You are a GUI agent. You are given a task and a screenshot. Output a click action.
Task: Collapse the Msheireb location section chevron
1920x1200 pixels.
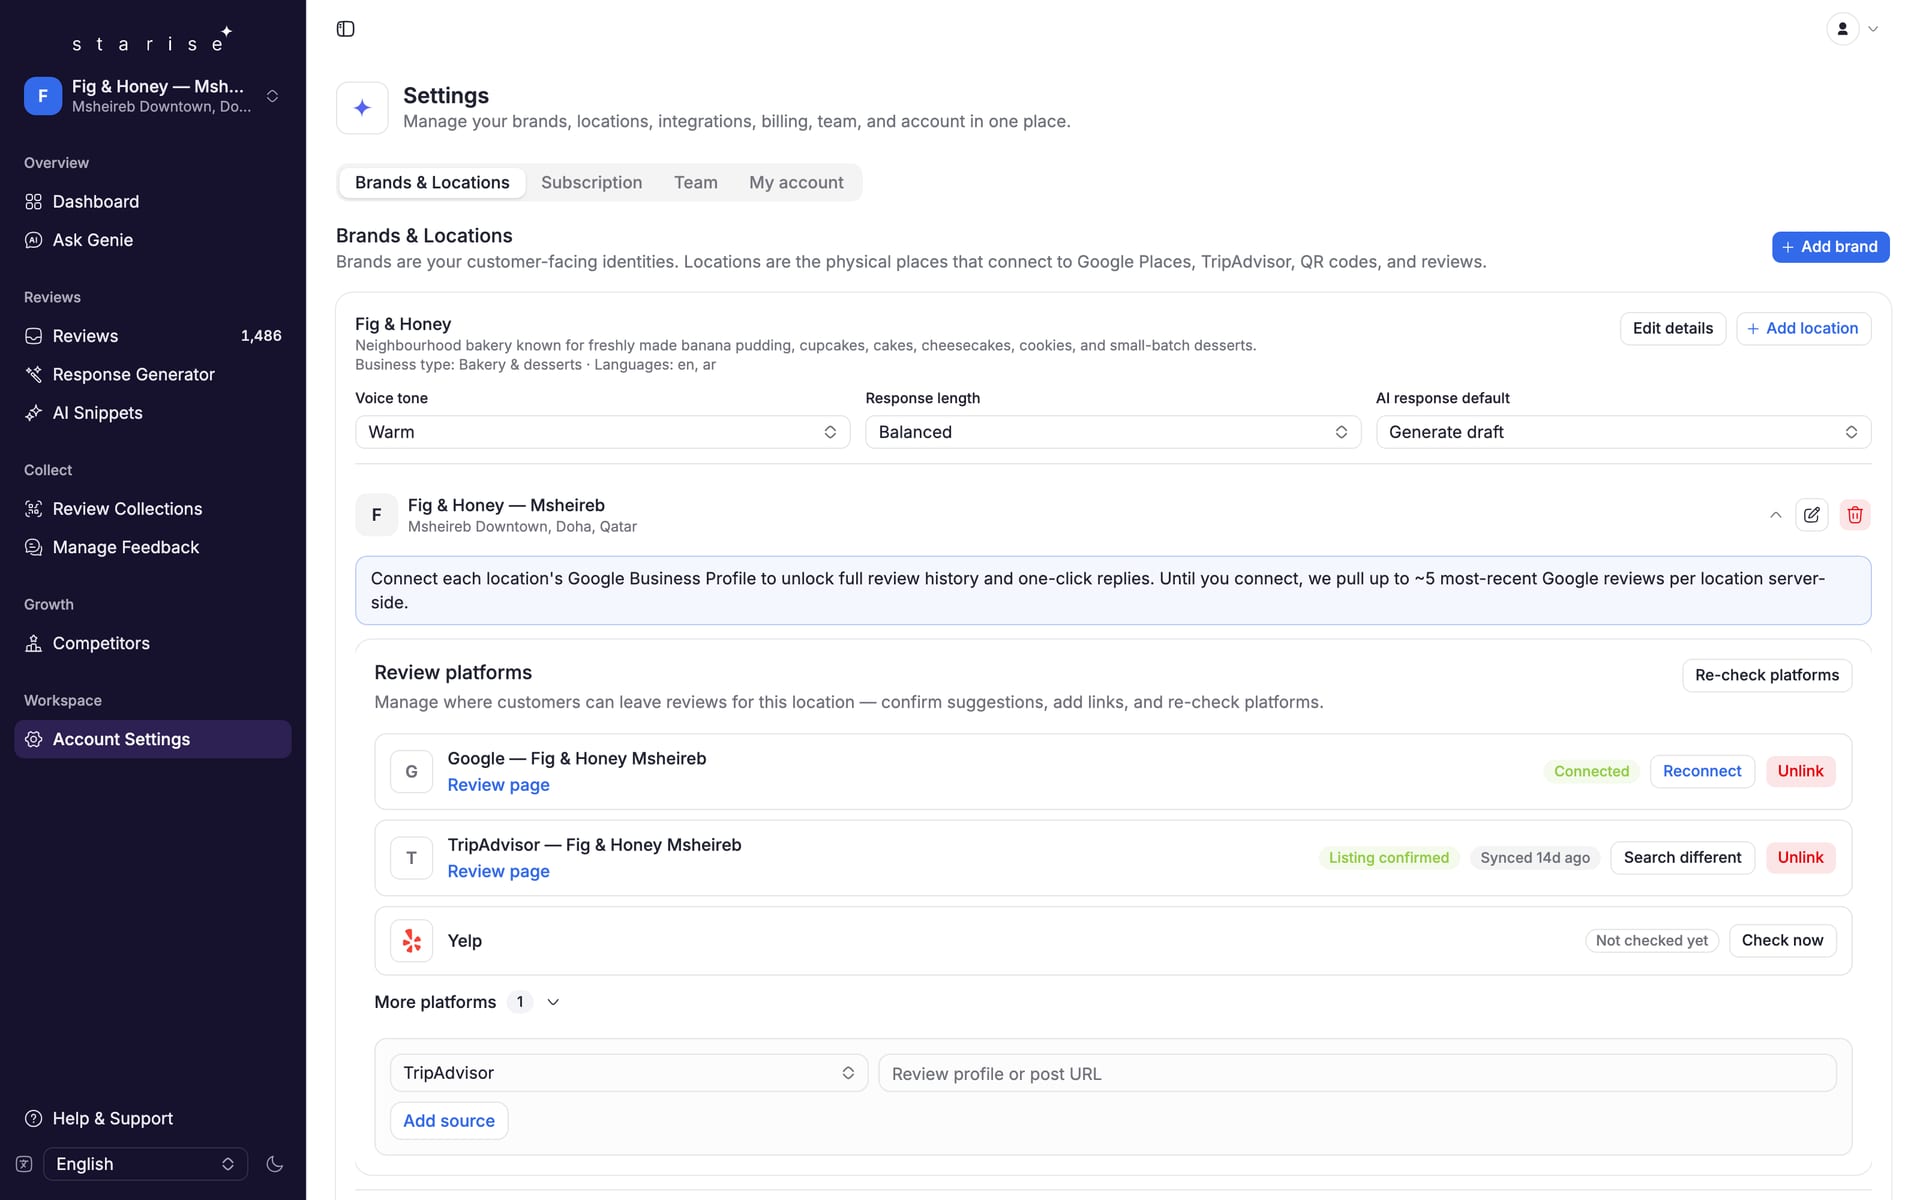(1775, 515)
